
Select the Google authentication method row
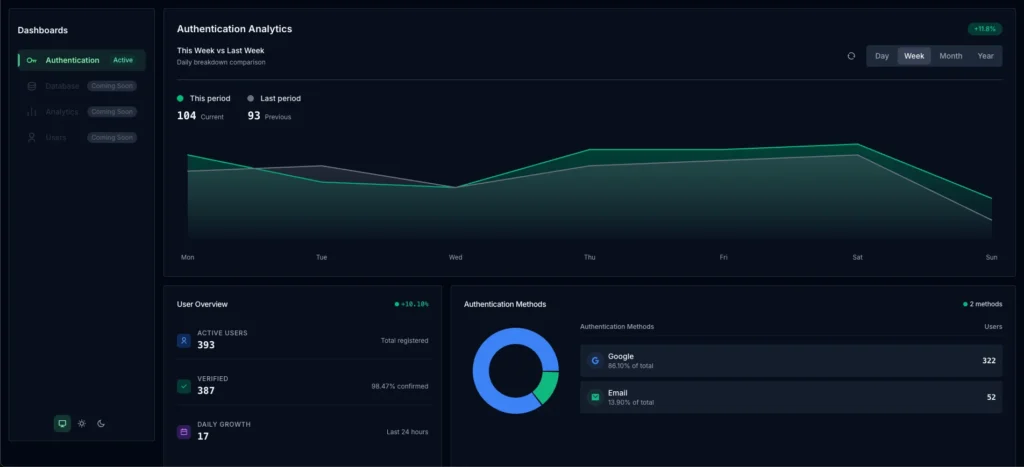pos(791,361)
